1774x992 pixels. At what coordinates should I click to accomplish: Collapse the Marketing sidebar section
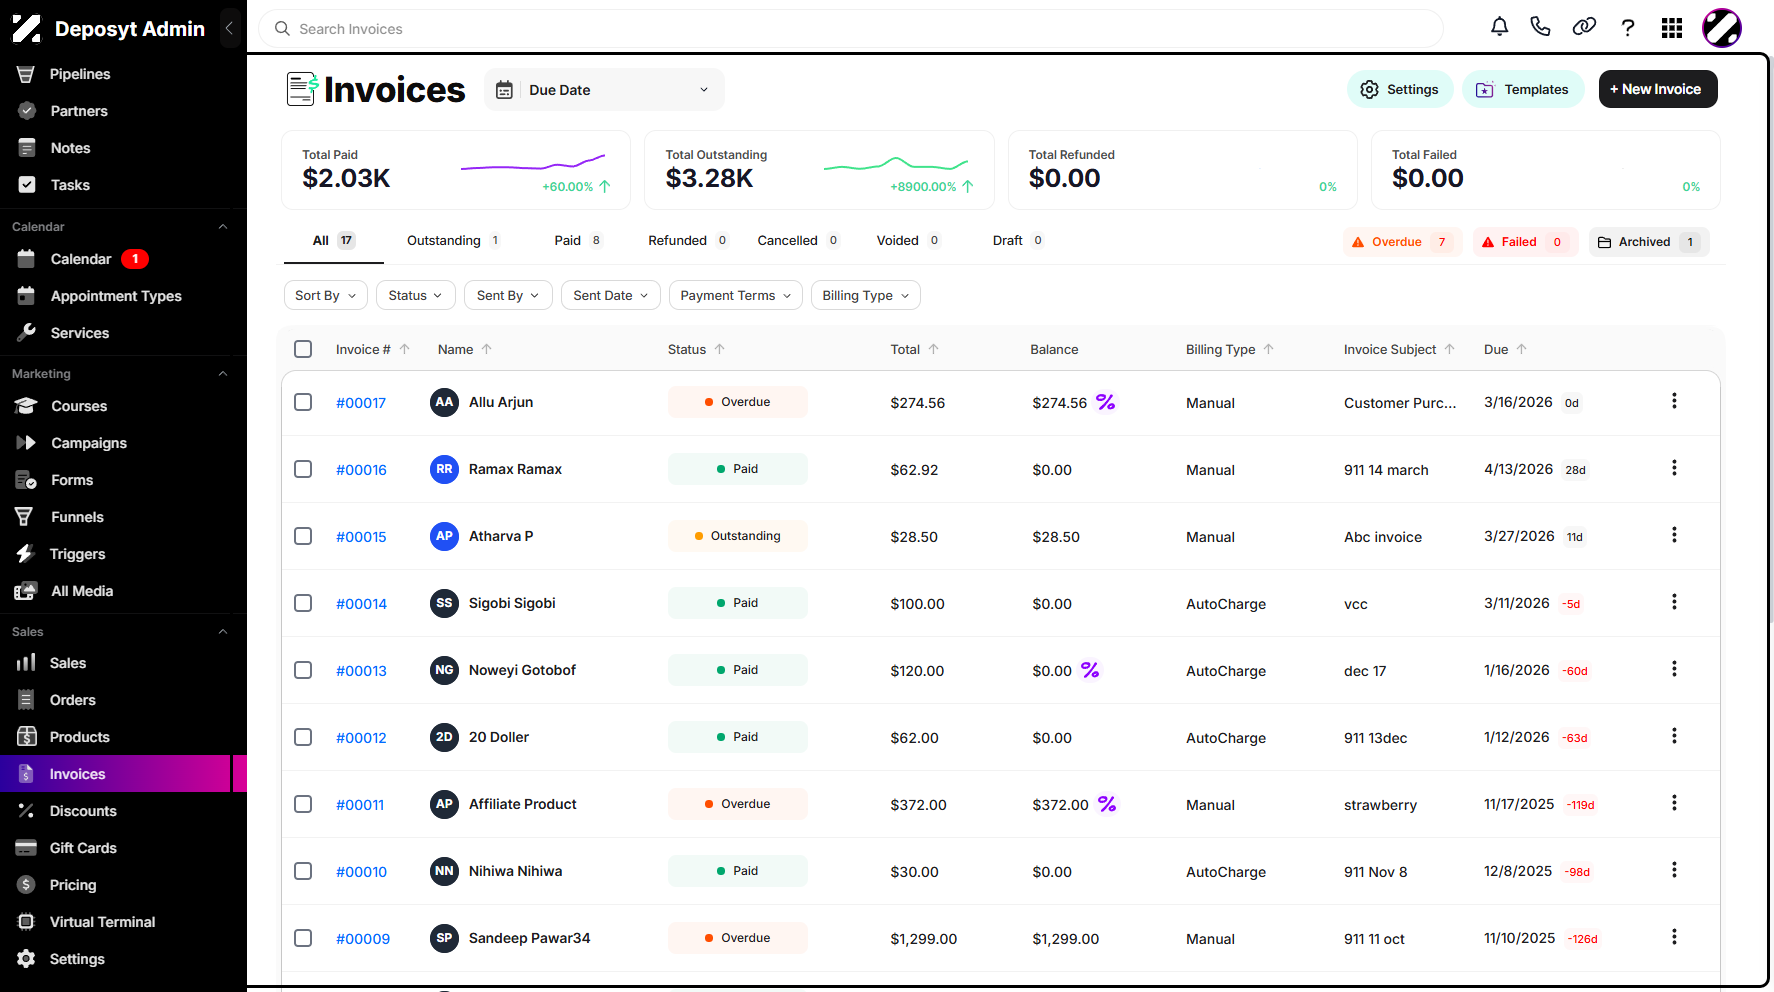pyautogui.click(x=223, y=374)
